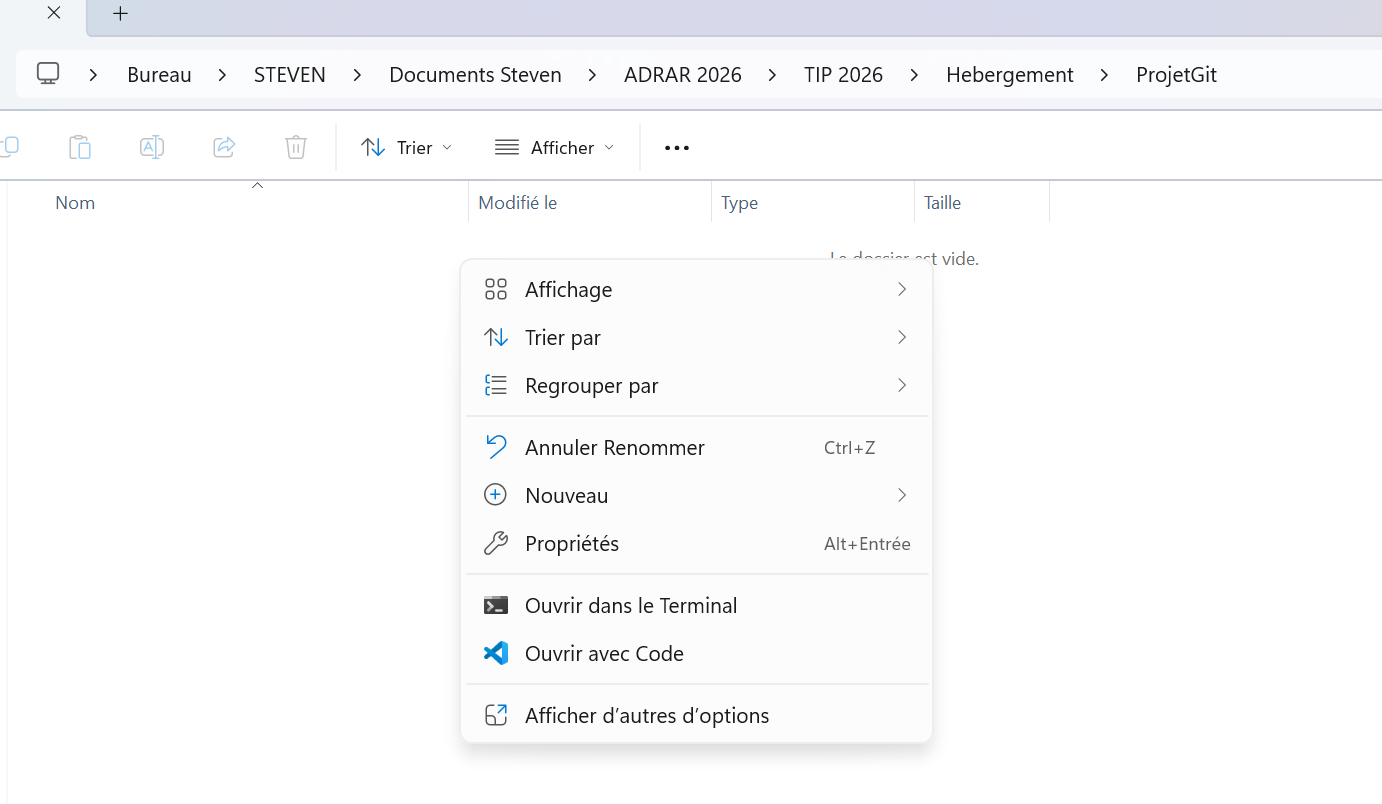This screenshot has height=804, width=1382.
Task: Open the Trier sort dropdown
Action: 407,148
